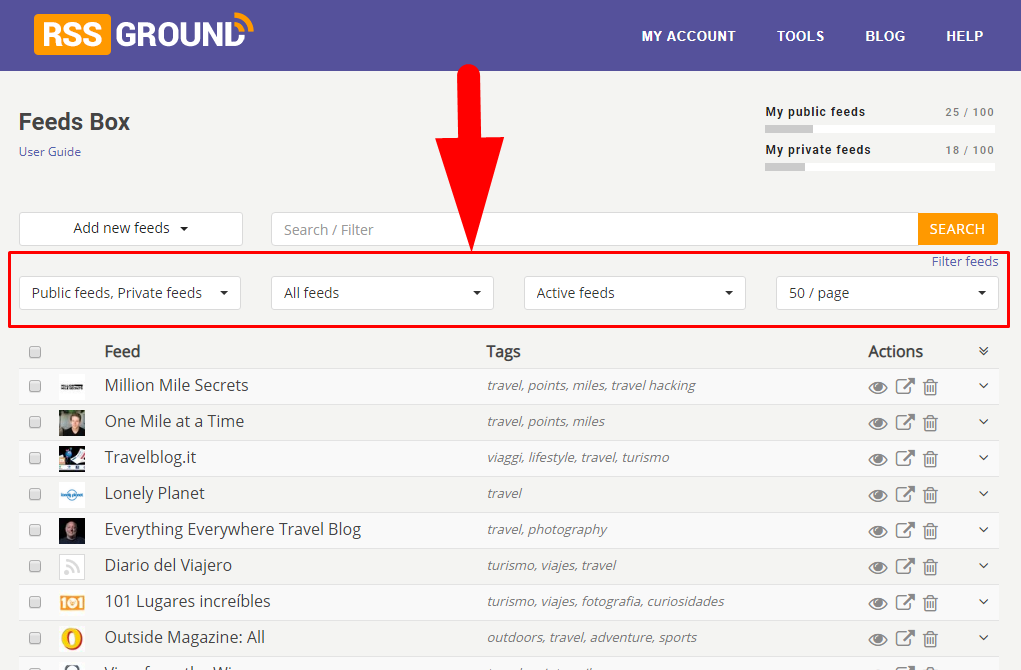The width and height of the screenshot is (1021, 670).
Task: Select the Travelblog.it row checkbox
Action: click(35, 458)
